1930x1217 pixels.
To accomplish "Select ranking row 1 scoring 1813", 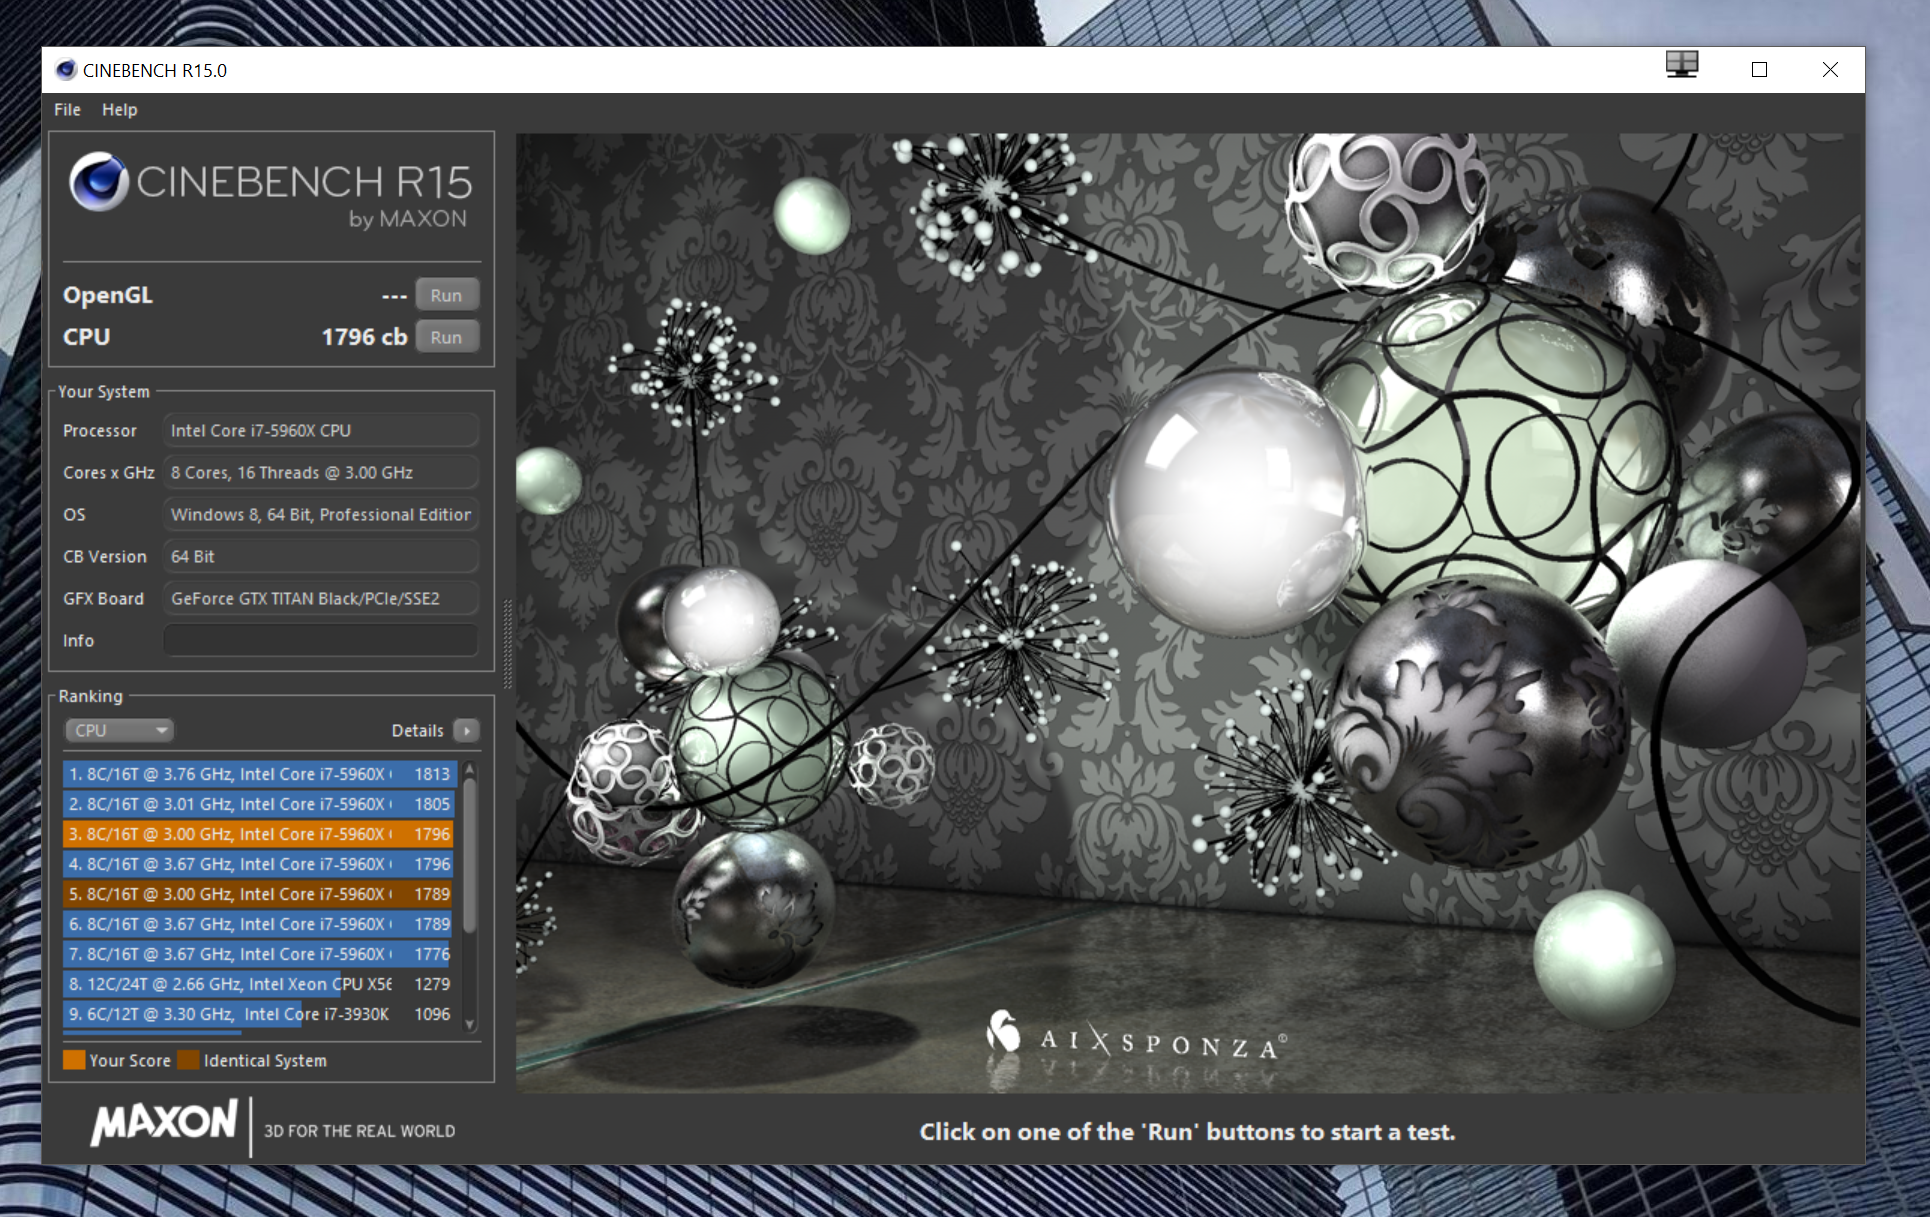I will [258, 774].
